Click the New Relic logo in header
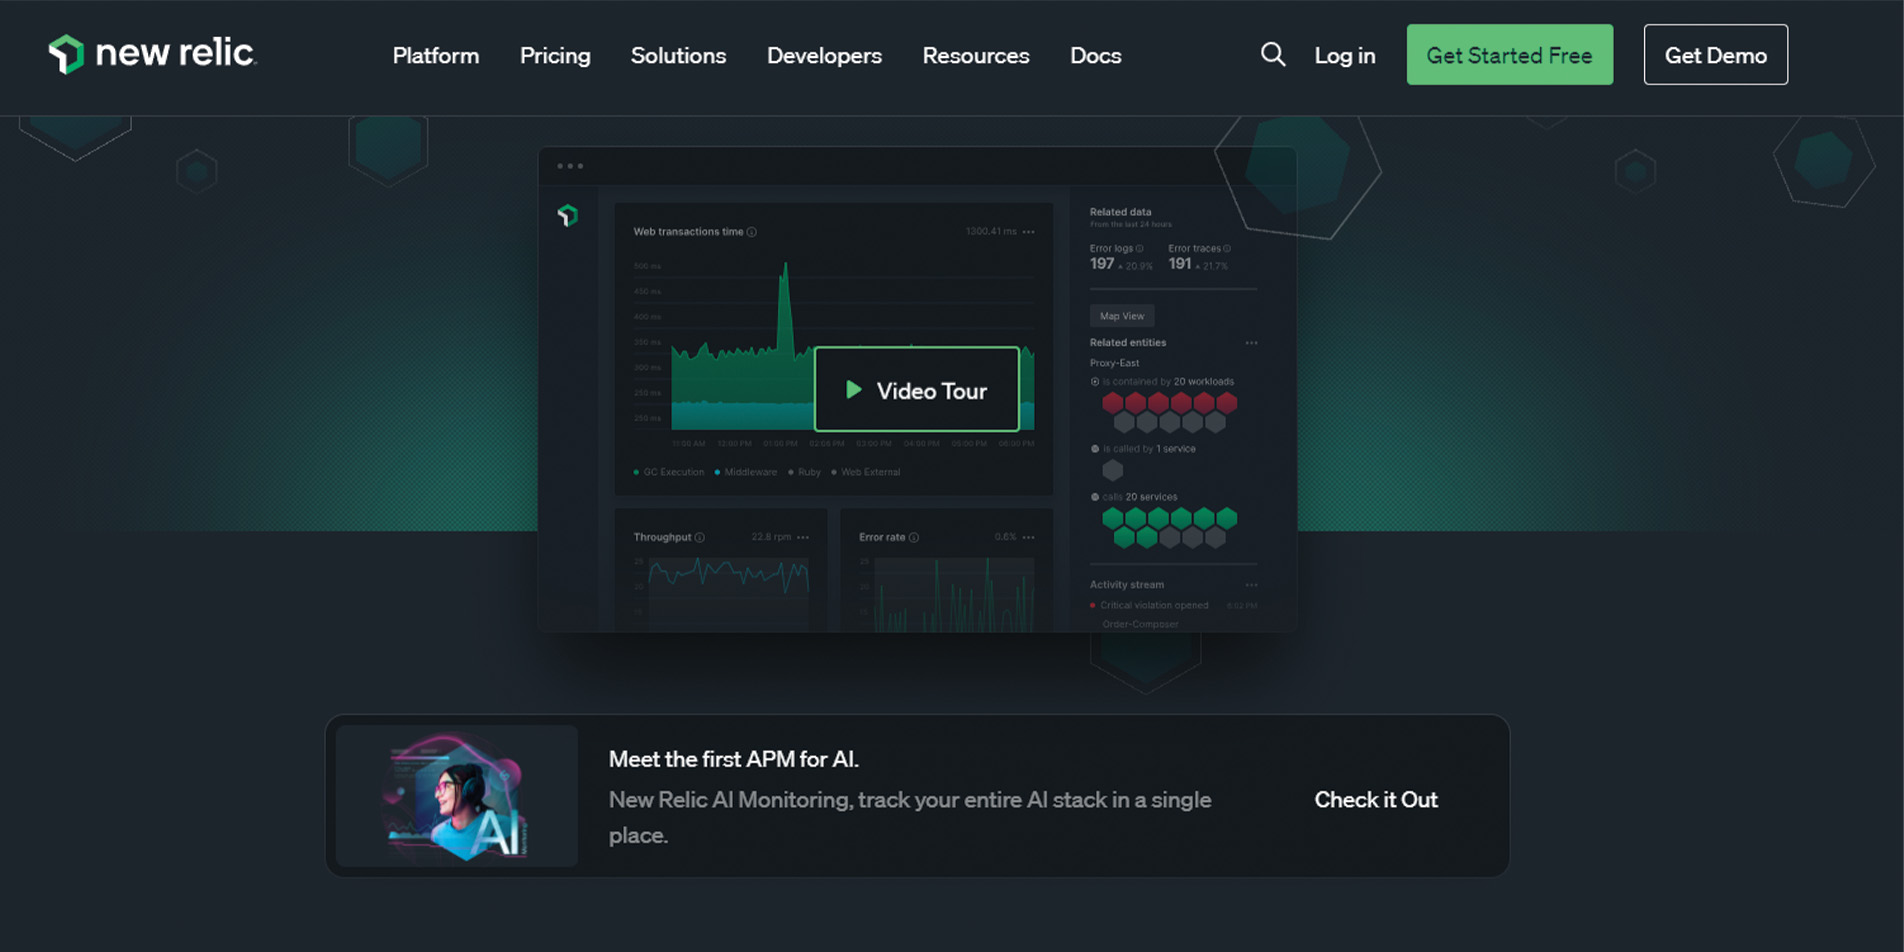1904x952 pixels. (x=152, y=54)
